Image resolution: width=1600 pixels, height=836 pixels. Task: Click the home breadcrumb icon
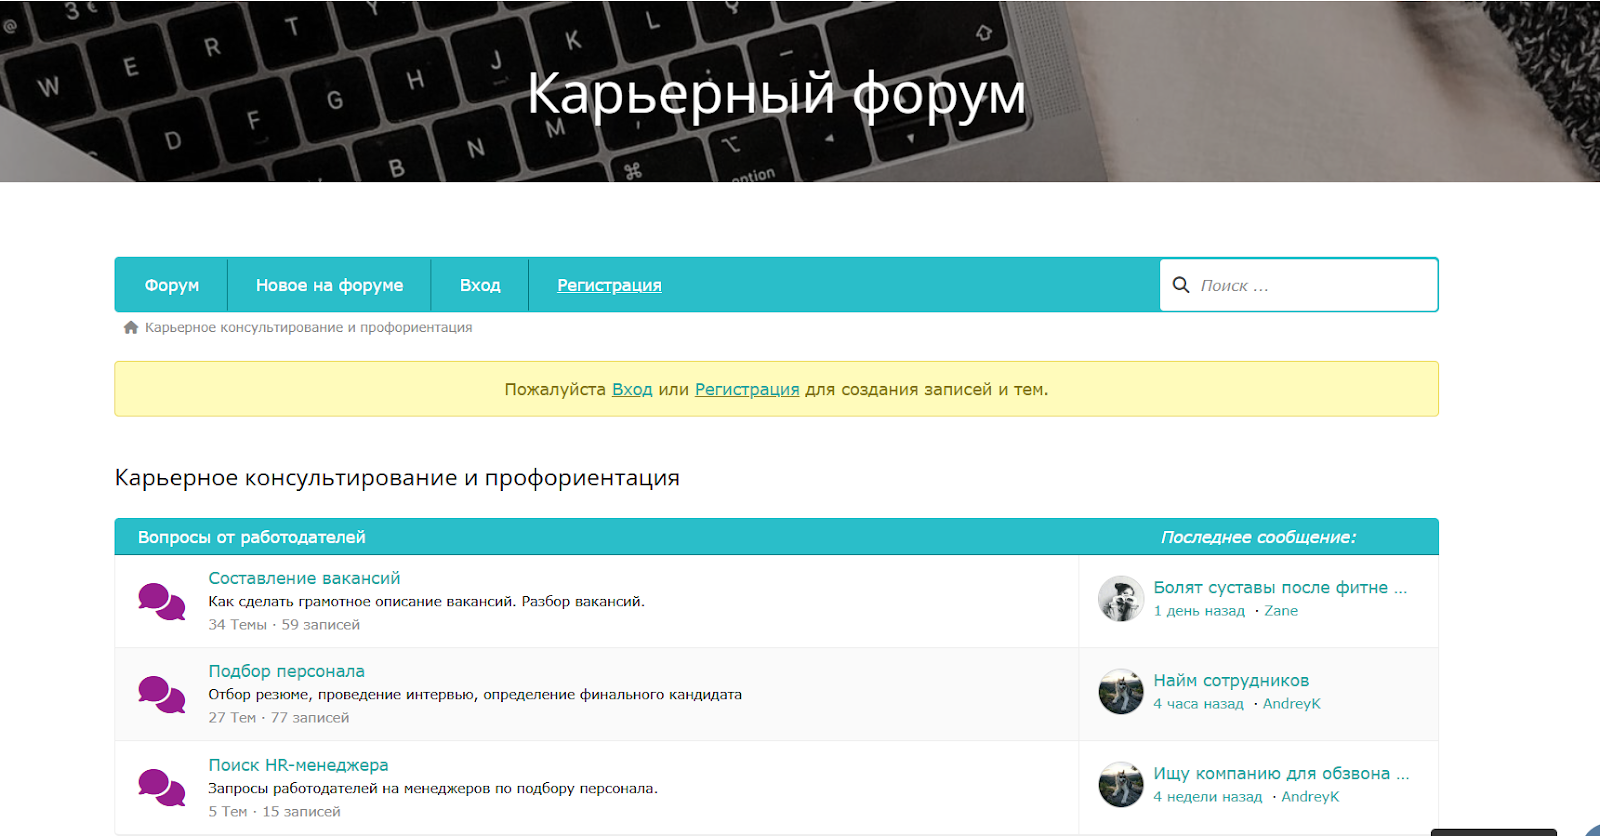131,327
